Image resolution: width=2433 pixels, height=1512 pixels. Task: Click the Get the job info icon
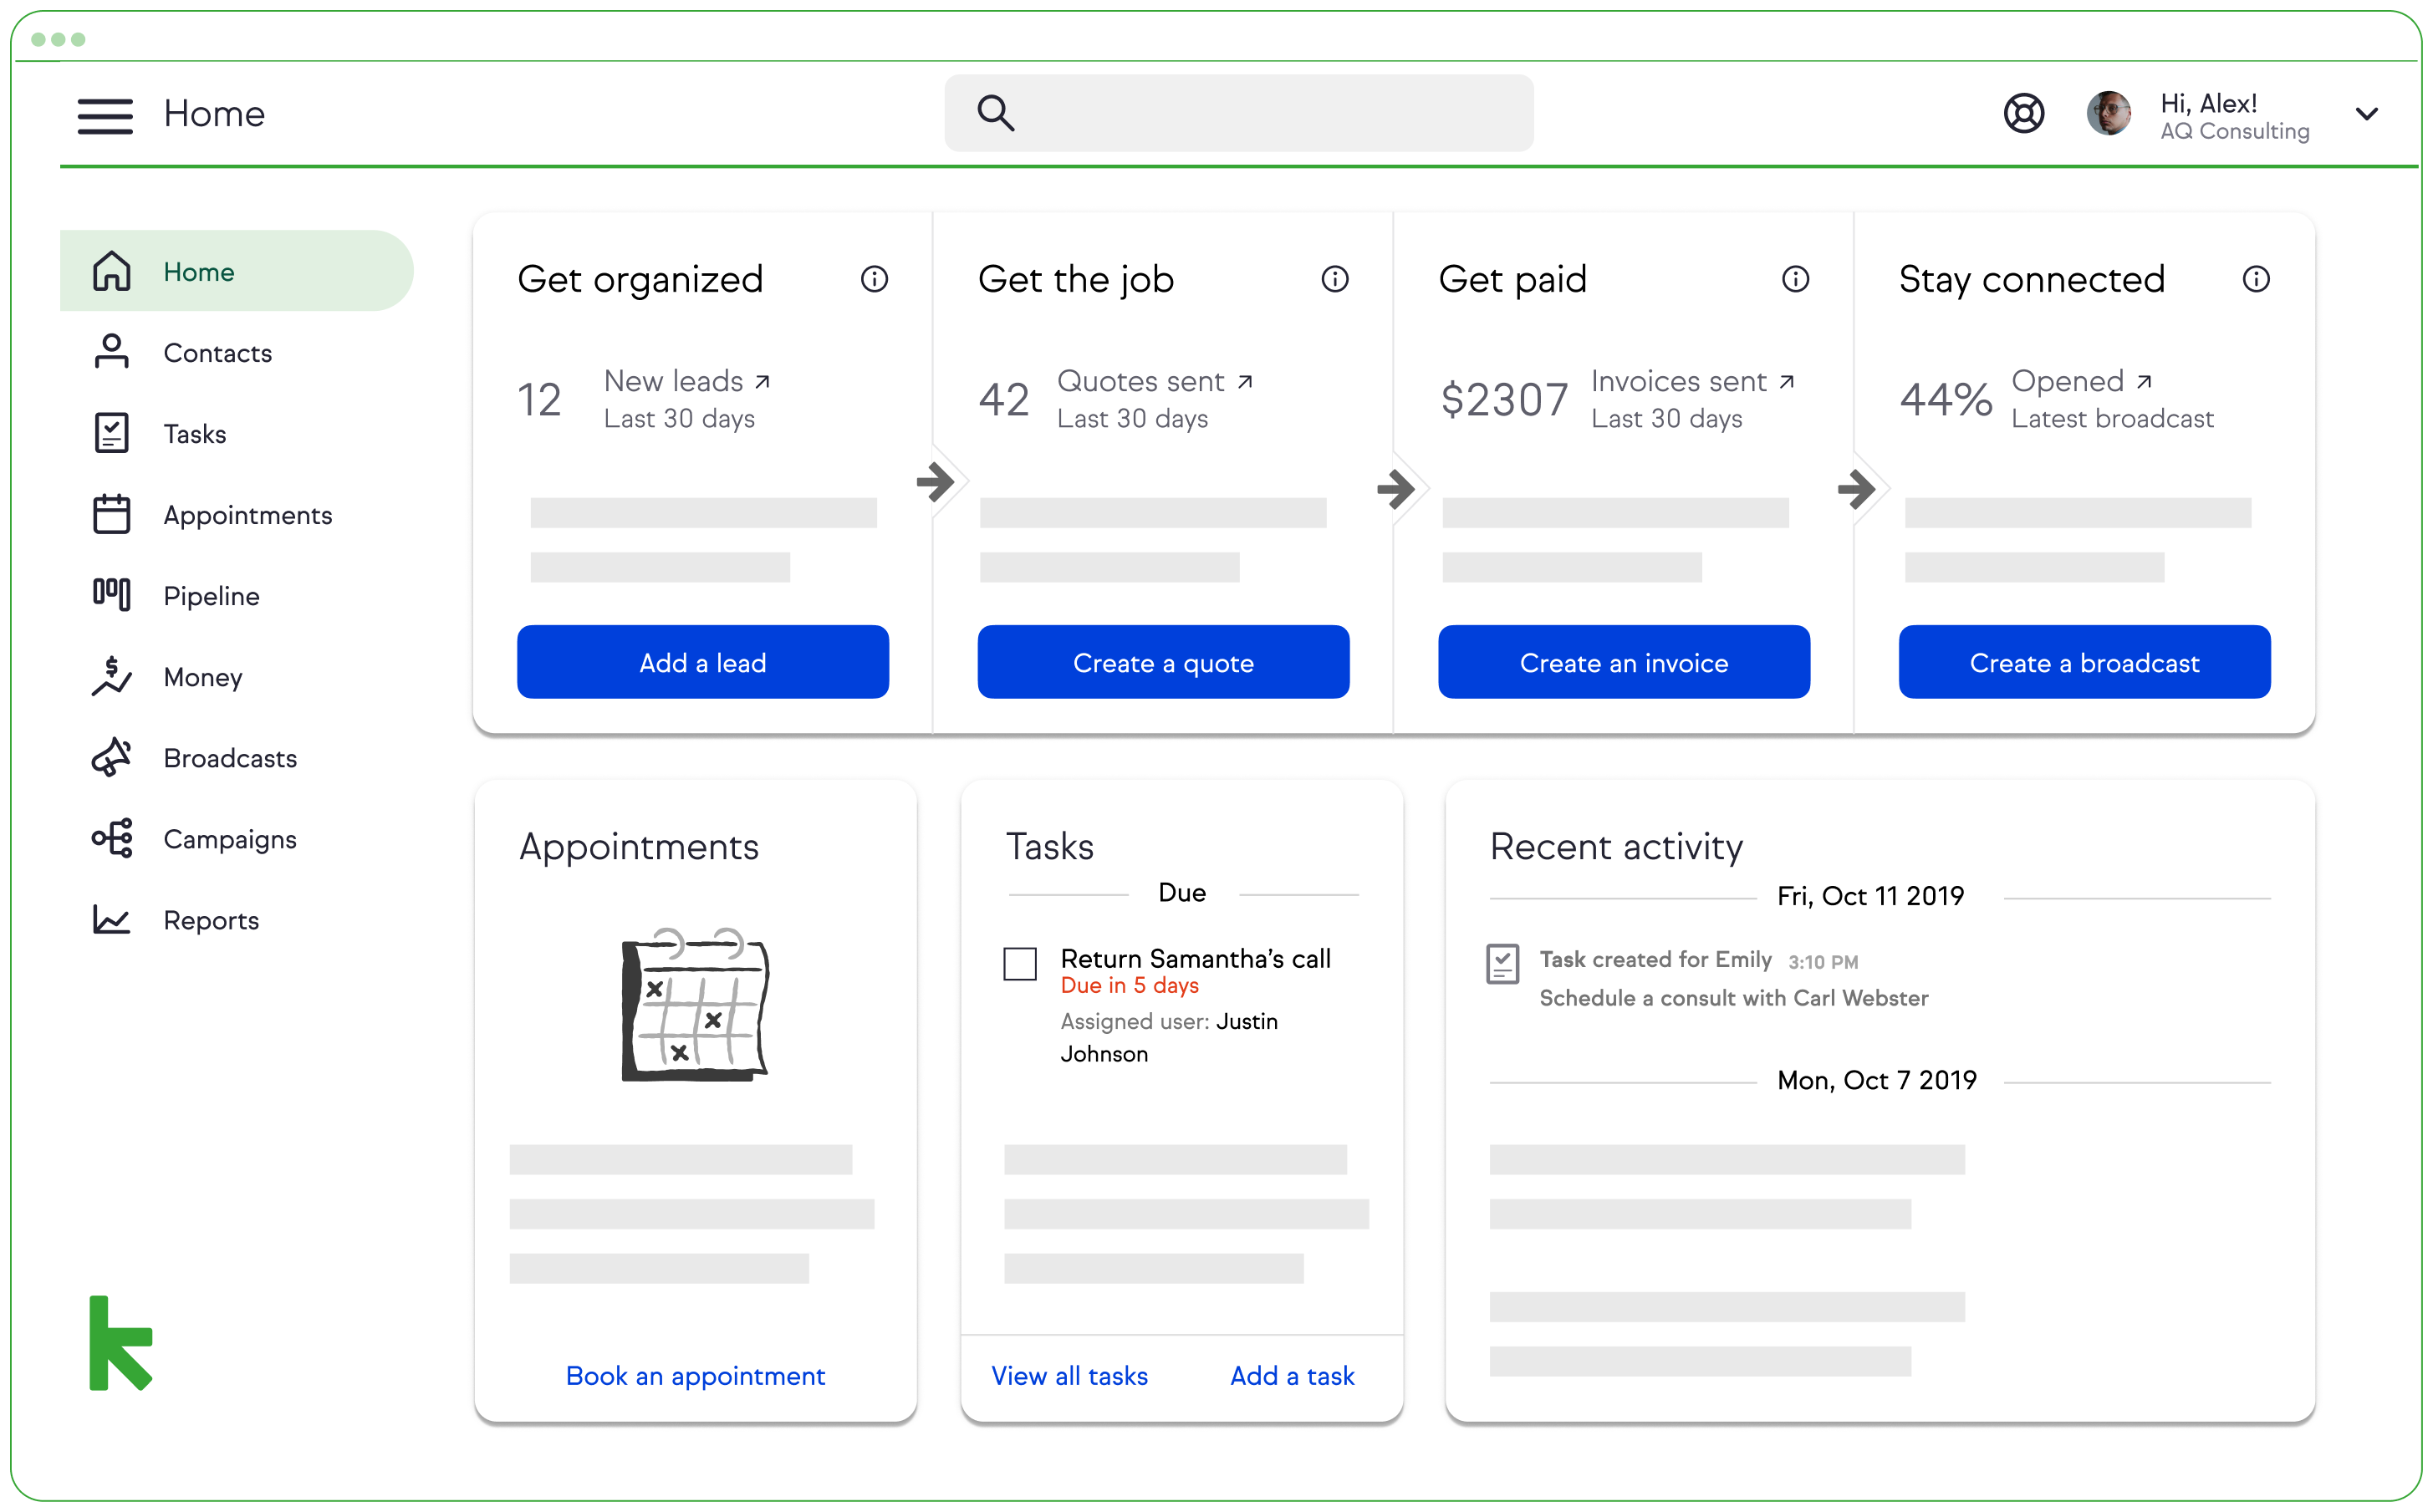click(1334, 279)
